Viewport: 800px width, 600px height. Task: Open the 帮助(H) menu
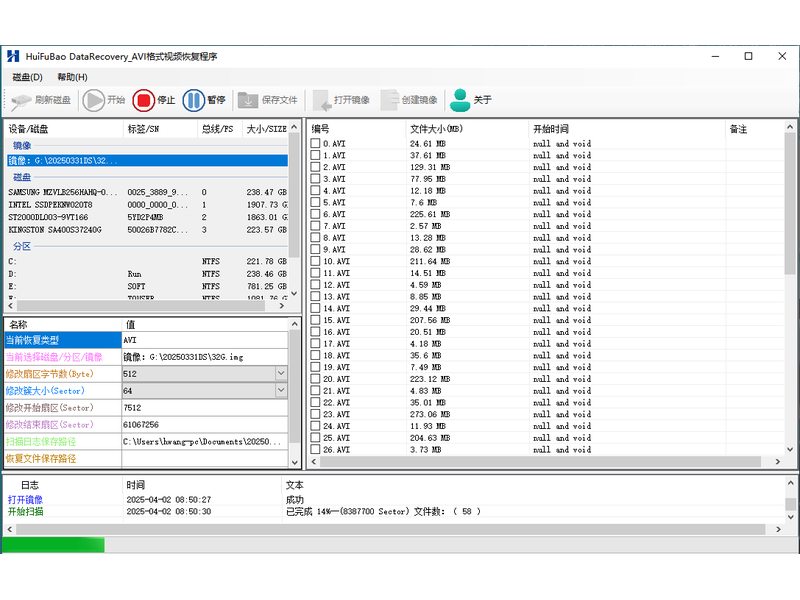72,77
